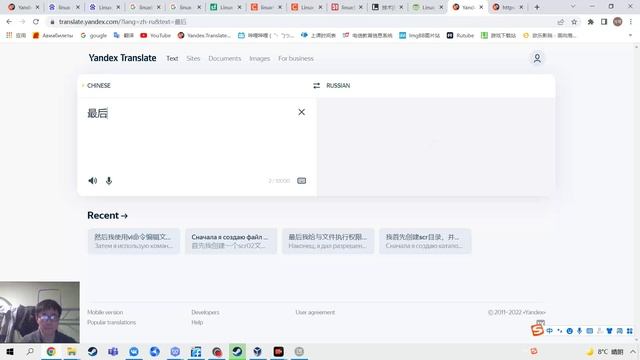Screen dimensions: 640x360
Task: Switch to the Documents translation tab
Action: [224, 58]
